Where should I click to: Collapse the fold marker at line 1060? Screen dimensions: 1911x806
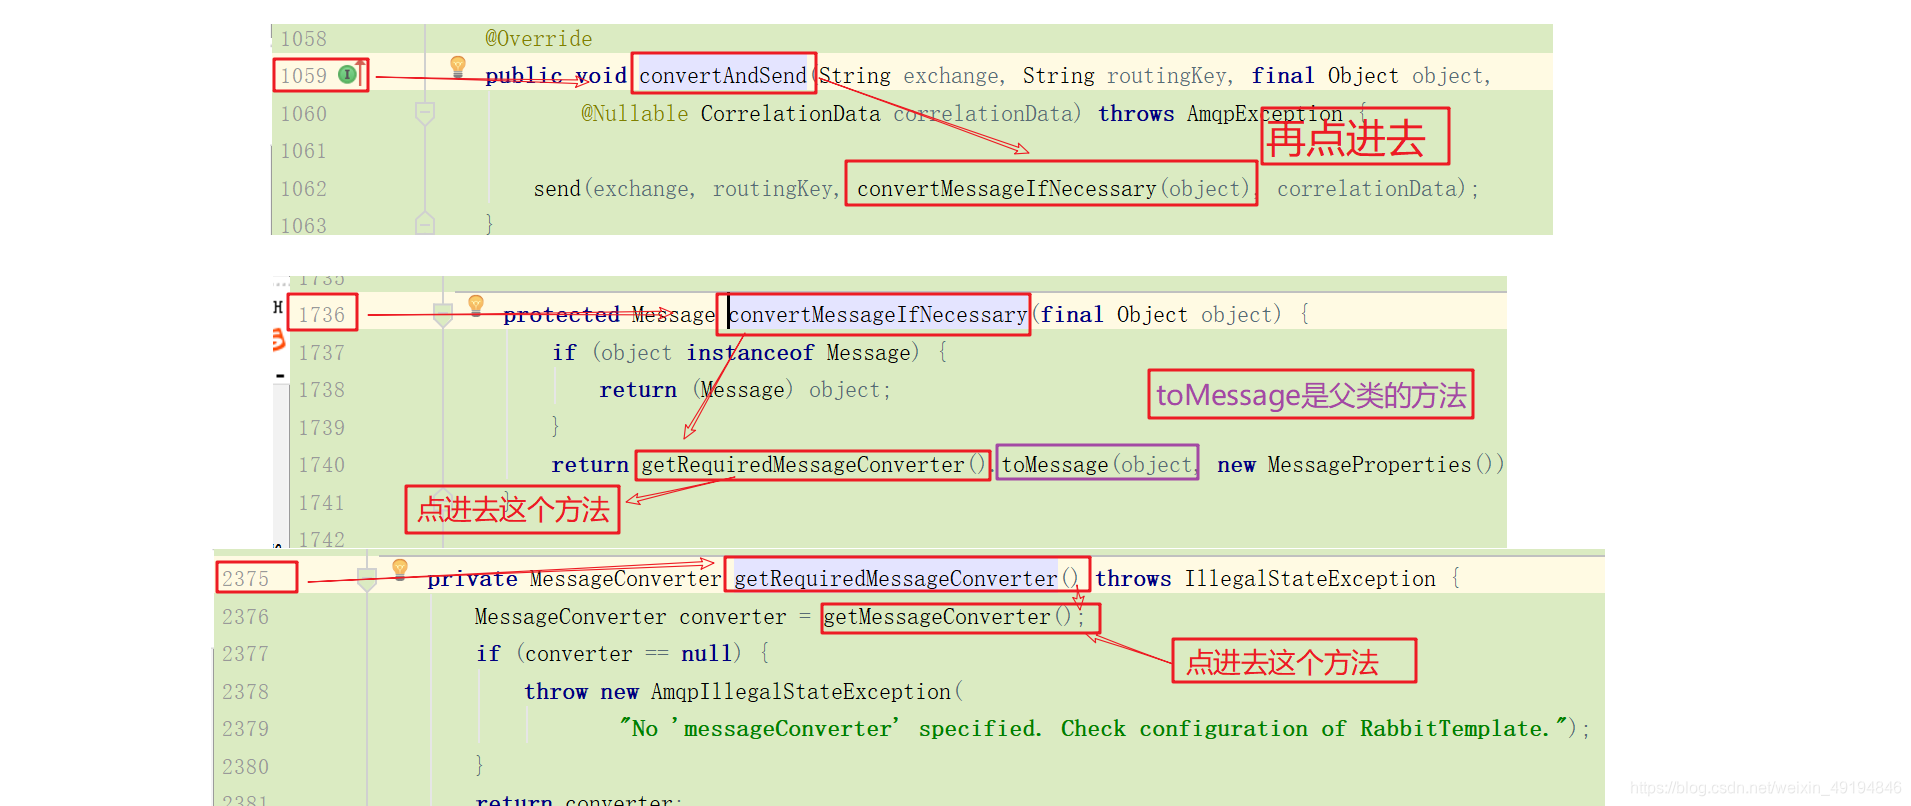(425, 113)
